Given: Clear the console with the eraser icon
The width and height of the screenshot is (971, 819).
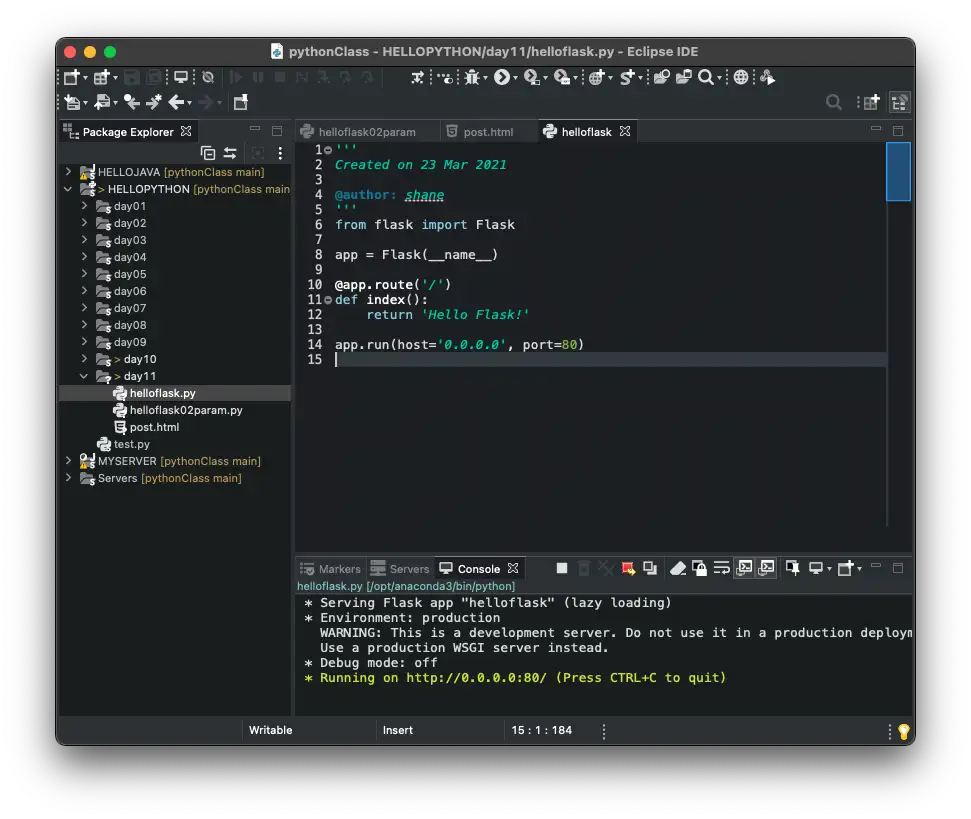Looking at the screenshot, I should pos(677,568).
